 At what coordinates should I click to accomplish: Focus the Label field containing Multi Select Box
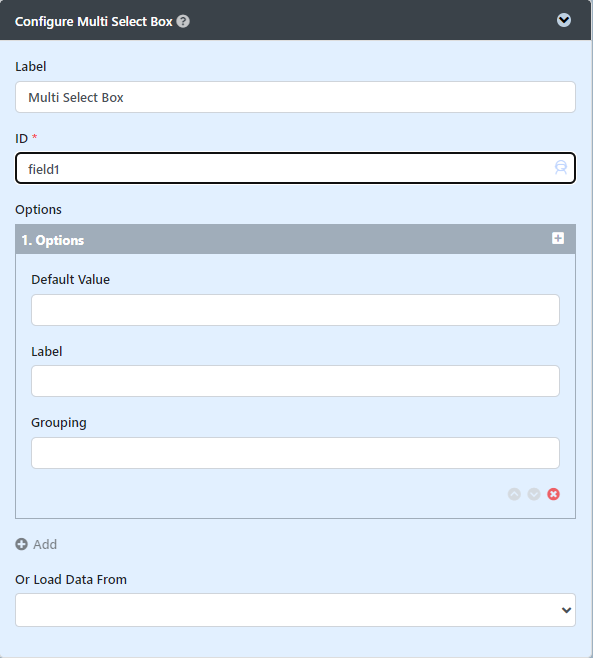(295, 97)
